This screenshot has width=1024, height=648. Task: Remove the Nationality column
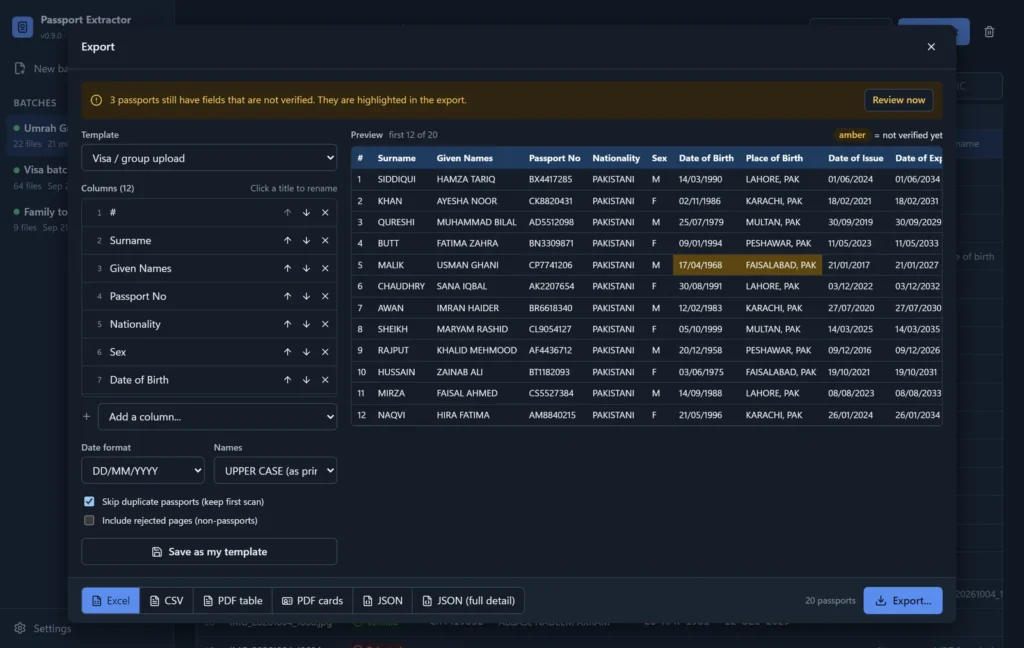click(x=325, y=324)
